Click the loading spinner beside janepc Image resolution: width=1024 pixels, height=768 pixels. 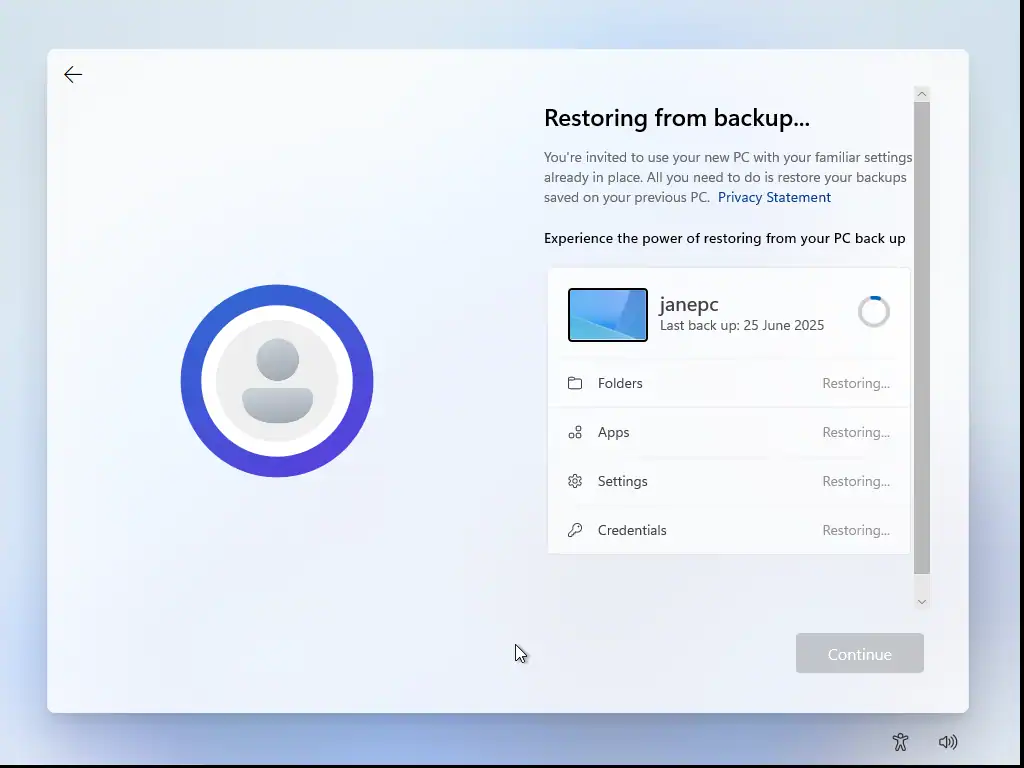[x=873, y=312]
